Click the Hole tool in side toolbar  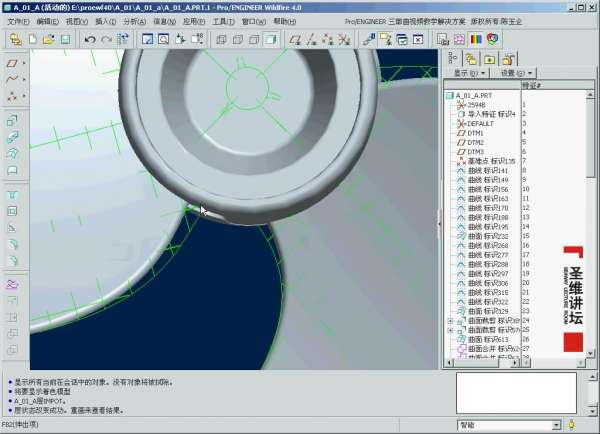[12, 195]
